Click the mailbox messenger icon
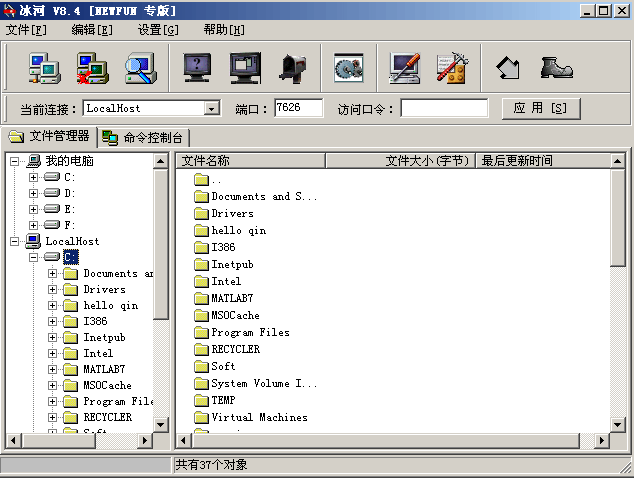Screen dimensions: 634x478 click(293, 69)
